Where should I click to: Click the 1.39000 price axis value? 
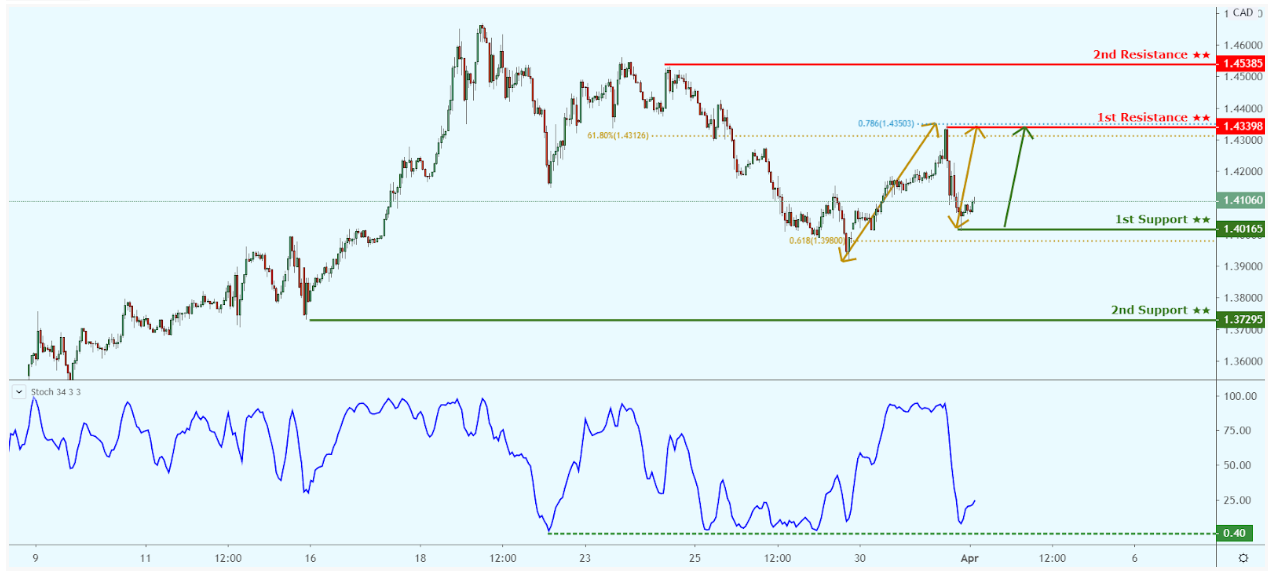click(x=1242, y=266)
